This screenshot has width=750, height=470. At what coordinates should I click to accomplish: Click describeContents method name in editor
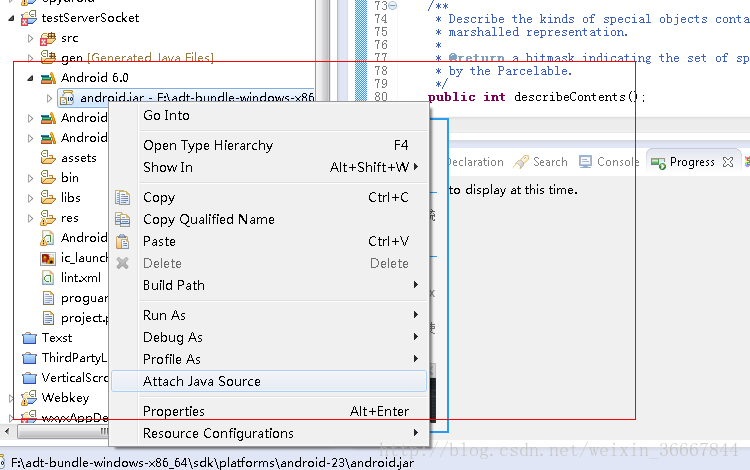click(570, 97)
